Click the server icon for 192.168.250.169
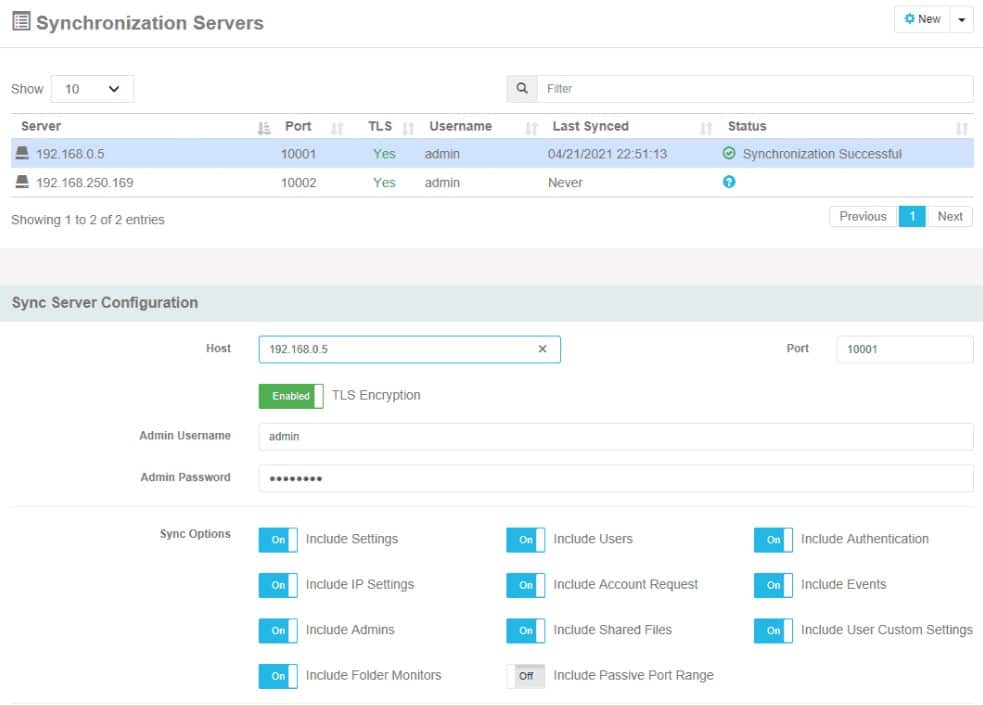983x705 pixels. pos(22,182)
